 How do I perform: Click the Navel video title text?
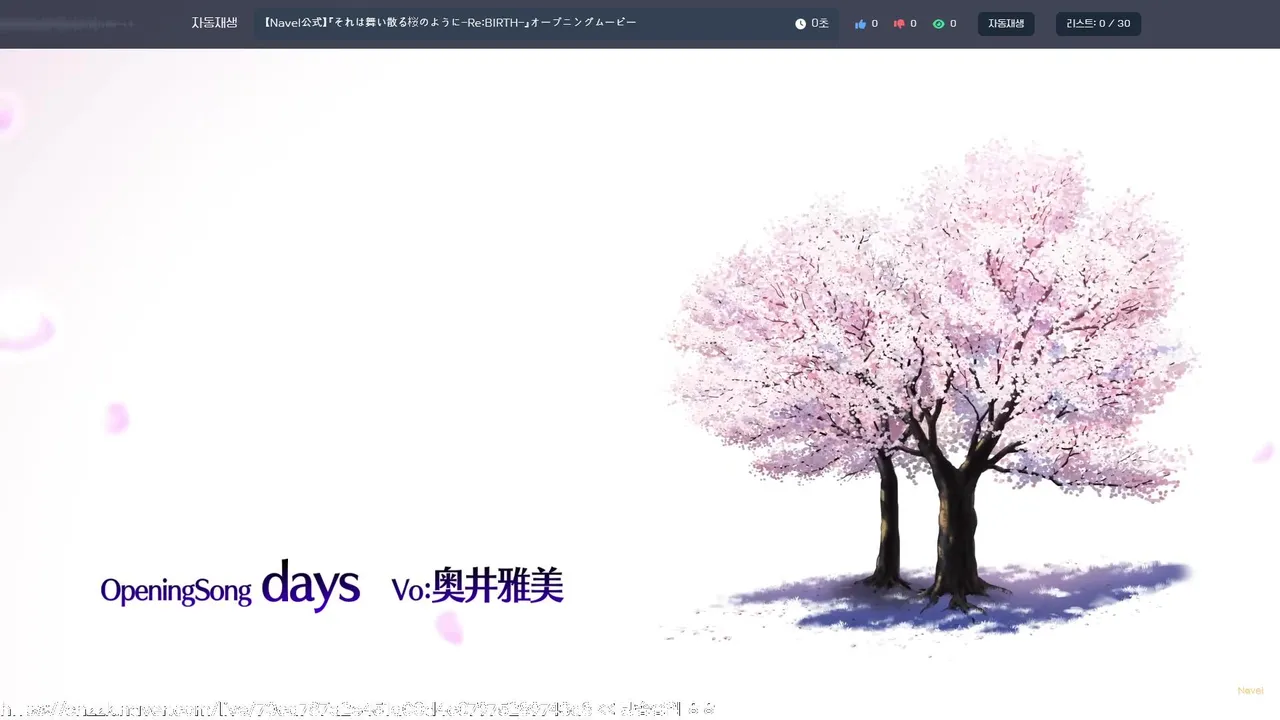450,23
